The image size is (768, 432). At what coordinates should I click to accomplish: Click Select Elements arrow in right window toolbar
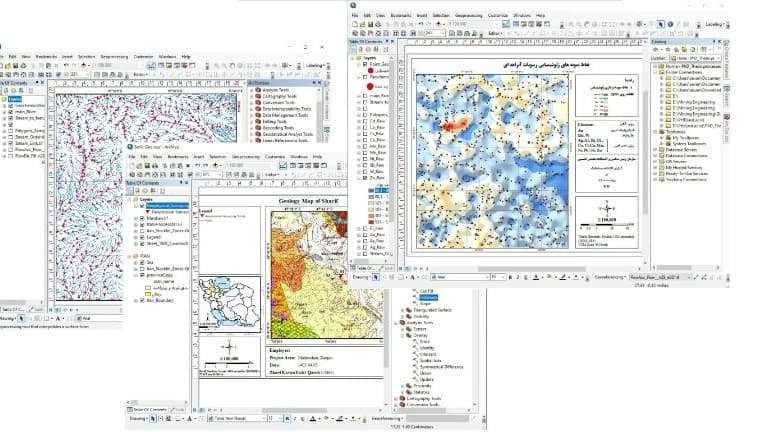(x=660, y=24)
